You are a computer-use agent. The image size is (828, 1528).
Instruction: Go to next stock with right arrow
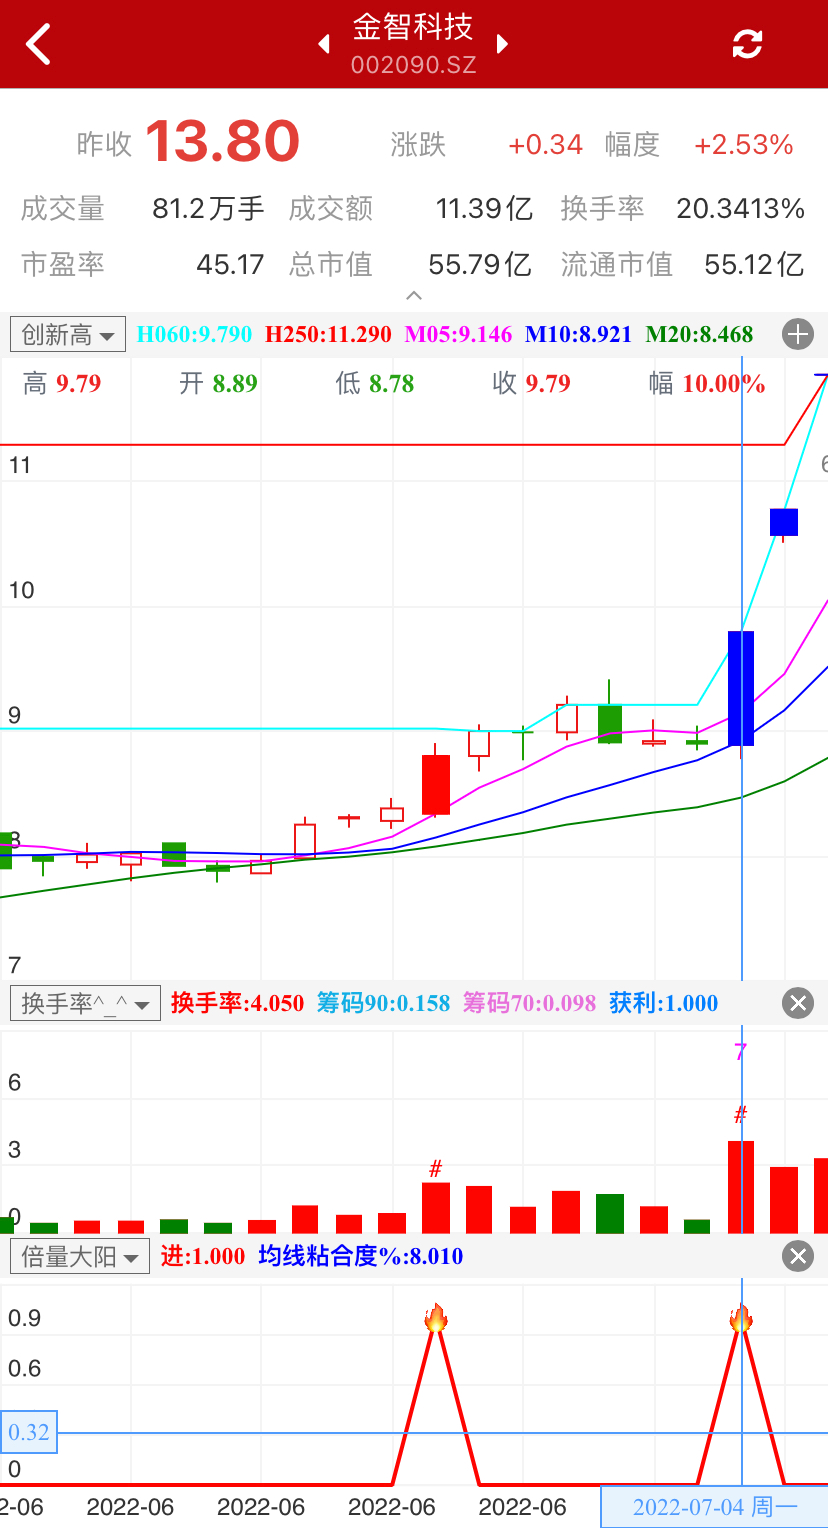click(503, 44)
